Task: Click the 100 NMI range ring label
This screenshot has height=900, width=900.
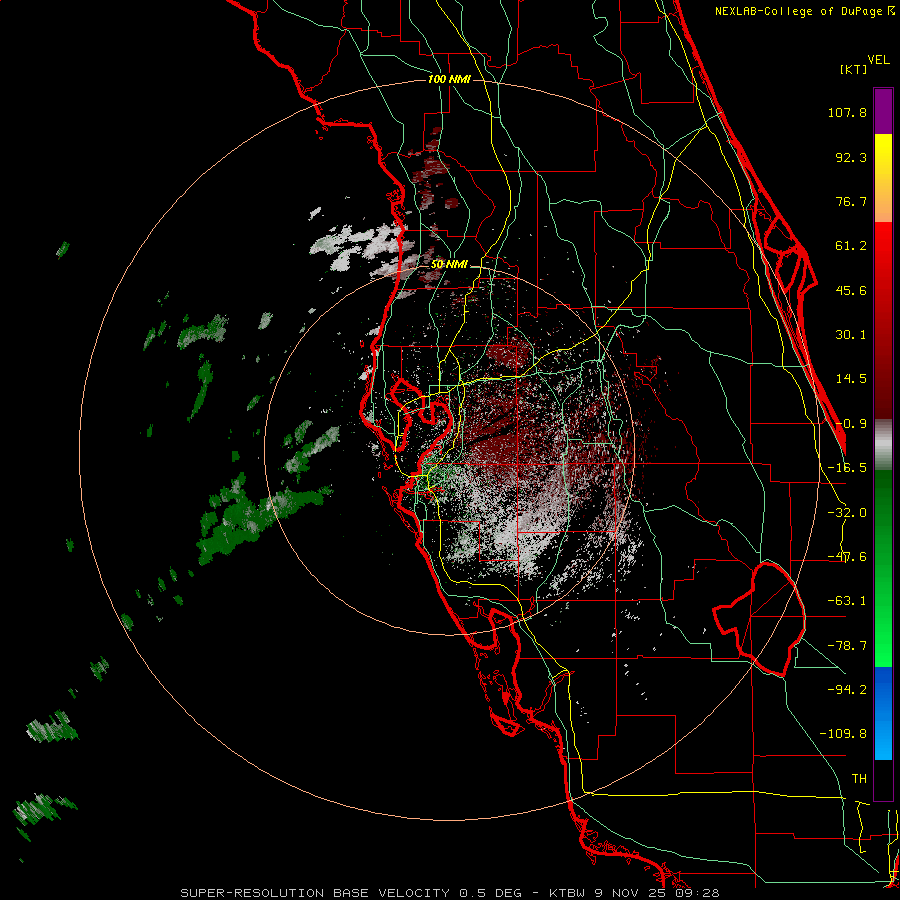Action: [449, 79]
